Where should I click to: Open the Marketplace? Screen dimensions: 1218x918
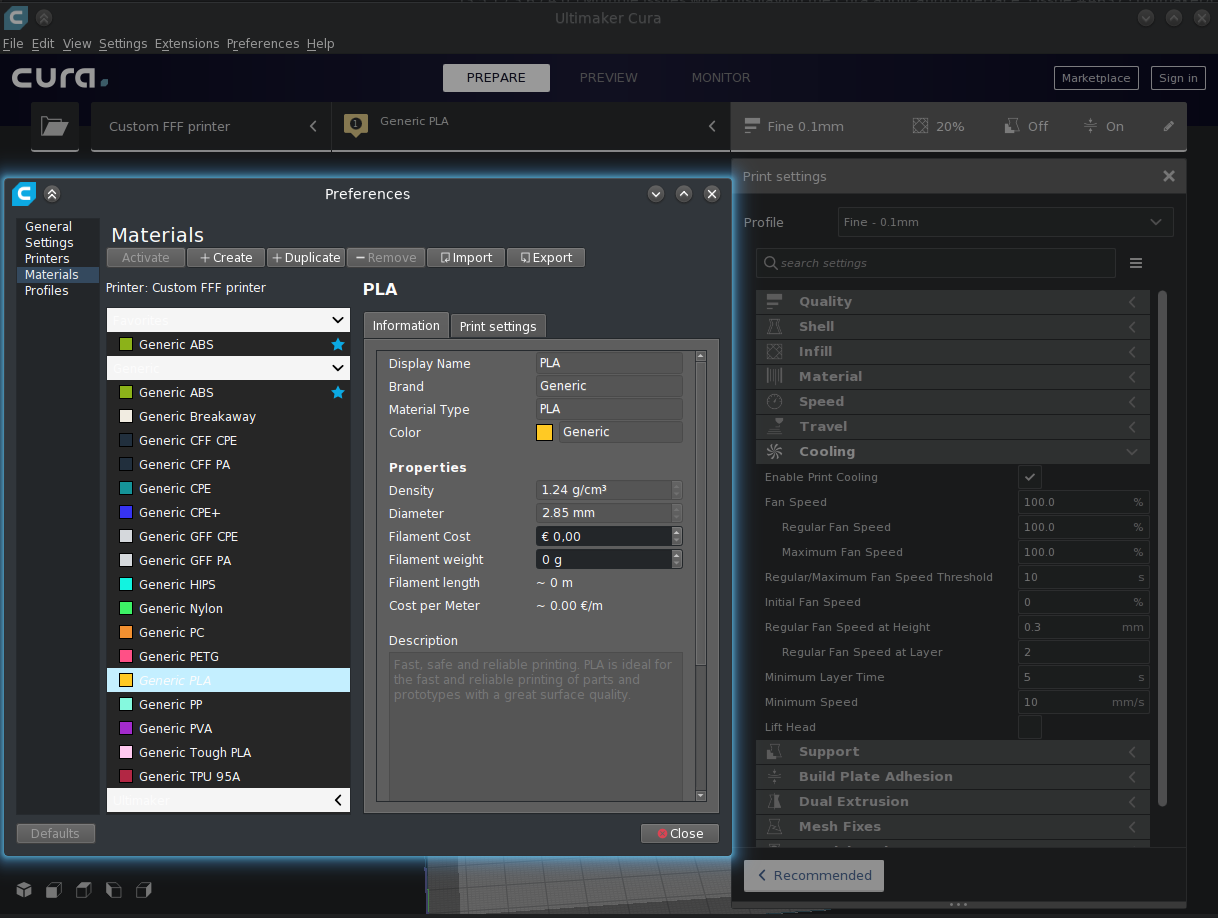coord(1096,78)
